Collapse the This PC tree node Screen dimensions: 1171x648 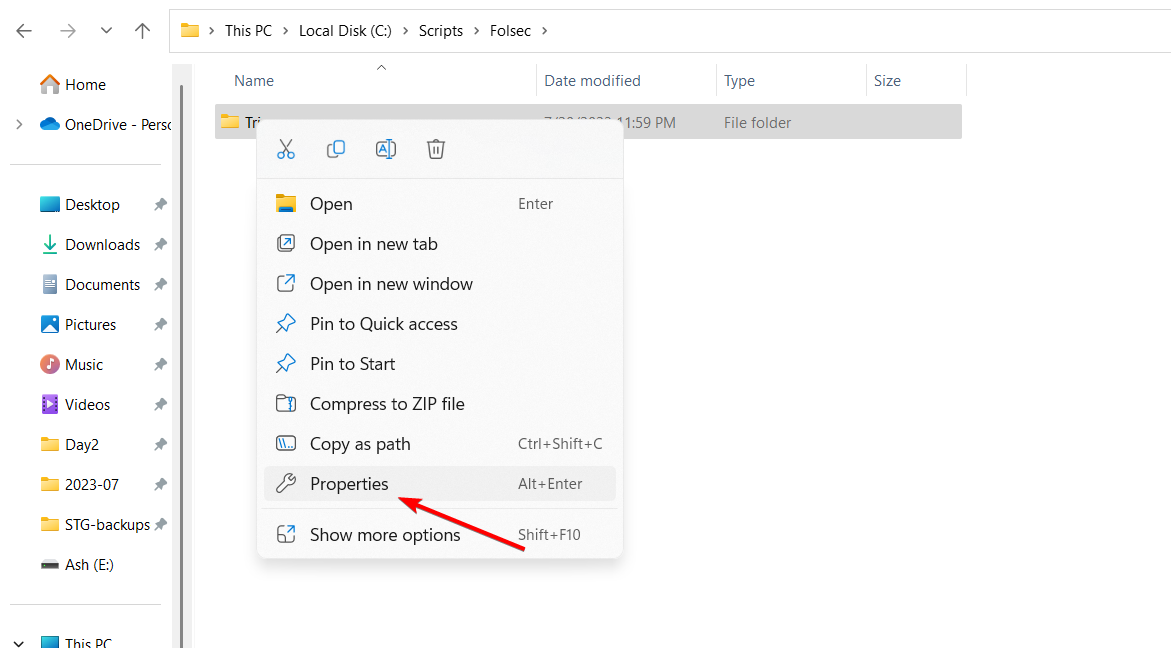point(19,642)
